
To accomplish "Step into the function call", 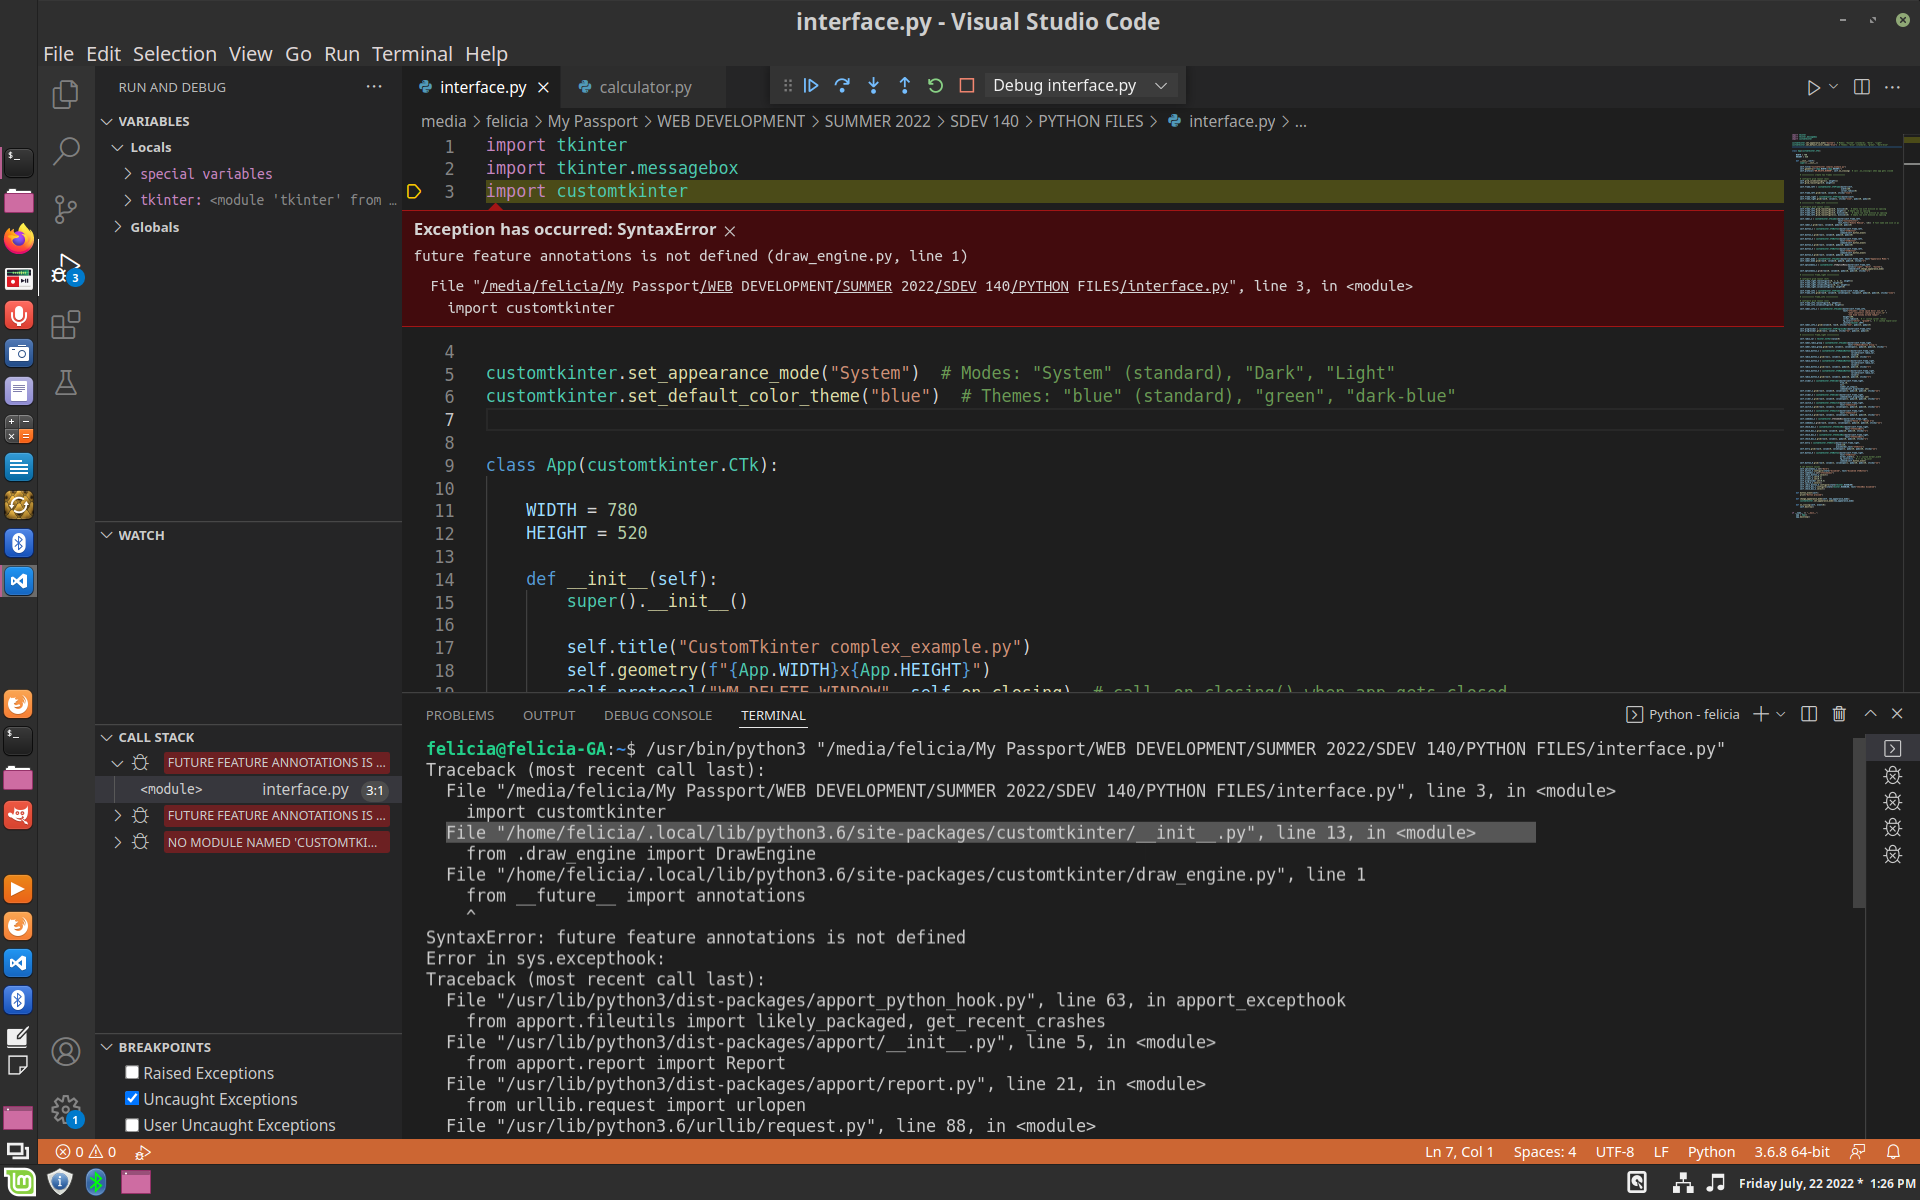I will click(873, 86).
